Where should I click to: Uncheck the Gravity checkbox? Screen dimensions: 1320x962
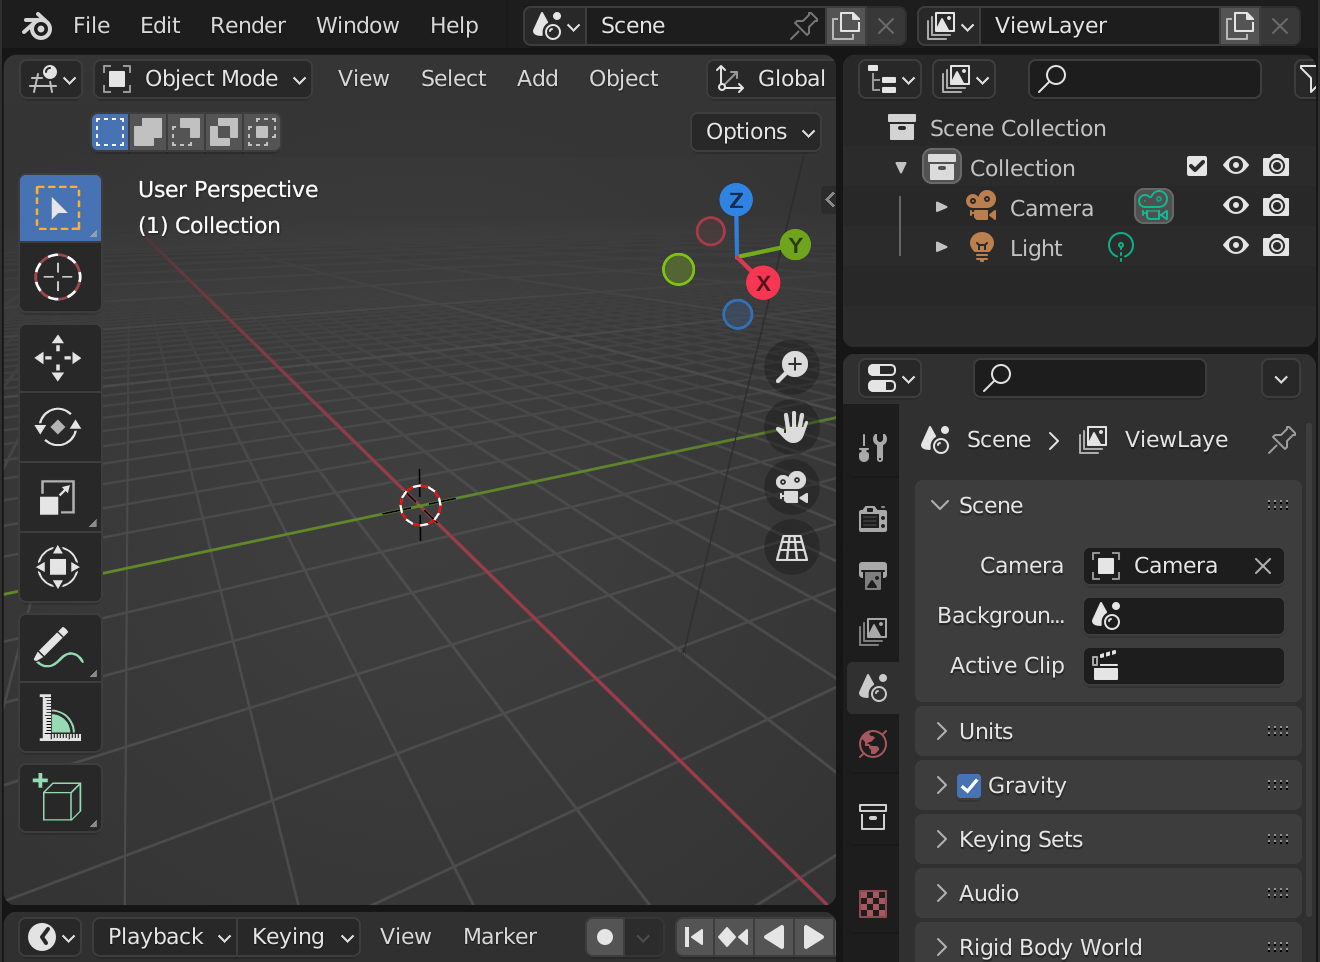tap(969, 786)
